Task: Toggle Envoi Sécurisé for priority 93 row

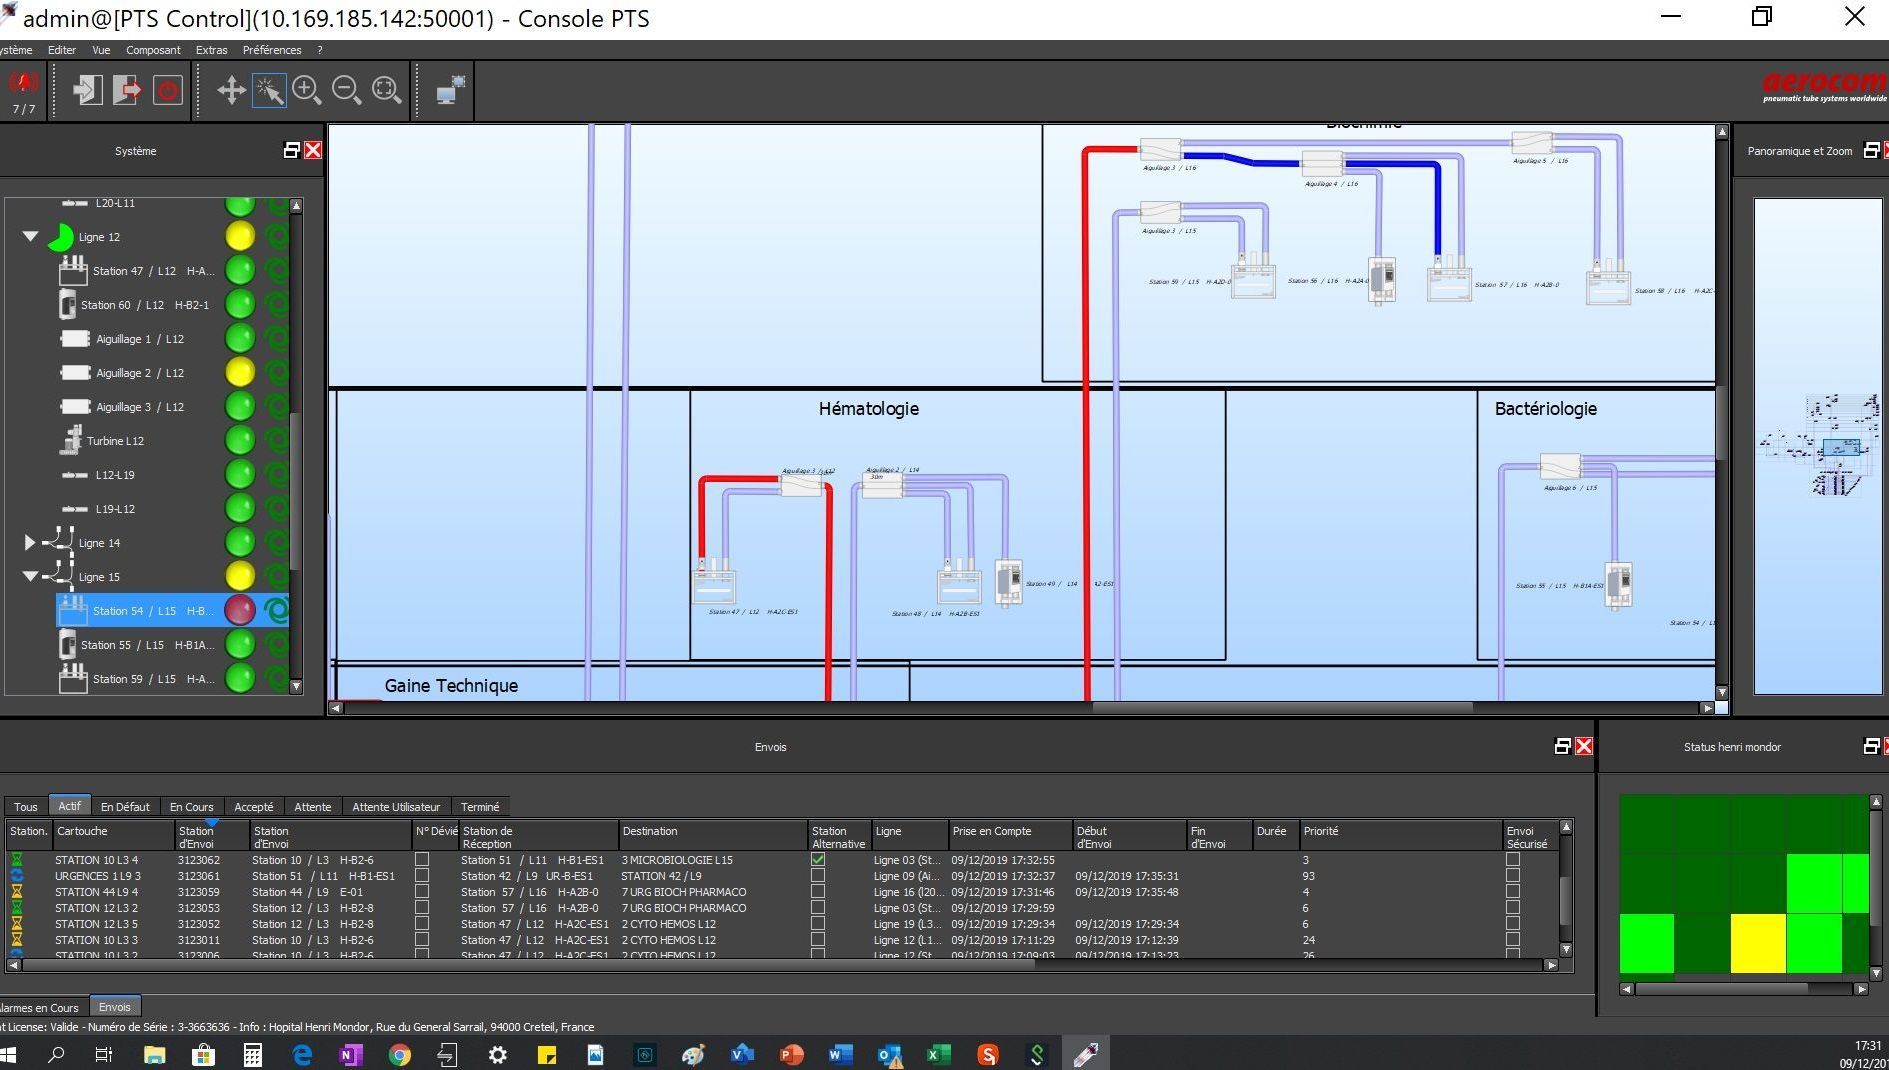Action: click(1513, 875)
